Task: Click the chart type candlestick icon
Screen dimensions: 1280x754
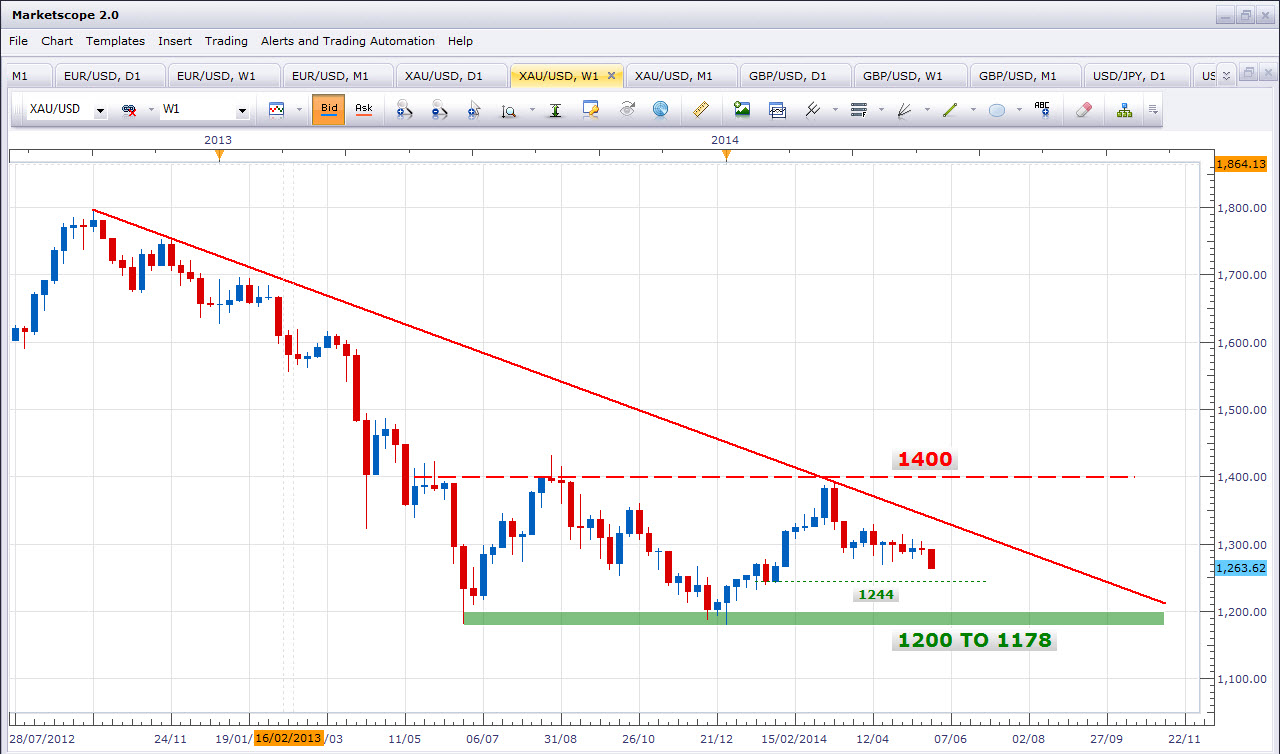Action: [277, 110]
